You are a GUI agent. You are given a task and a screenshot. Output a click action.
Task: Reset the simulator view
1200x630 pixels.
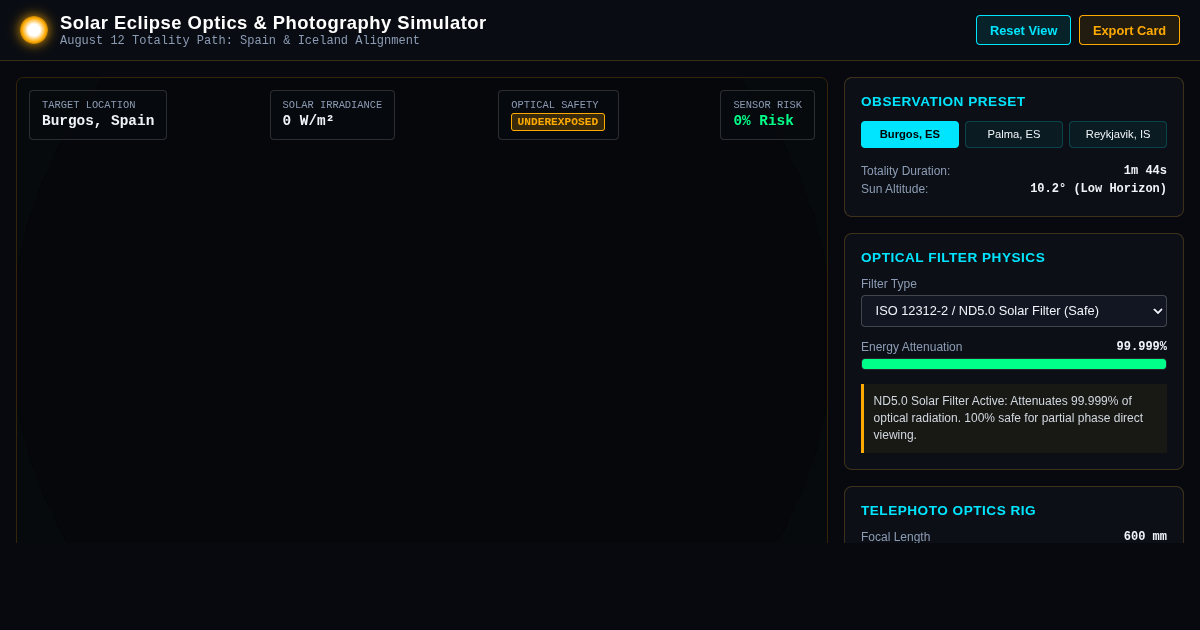point(1023,30)
